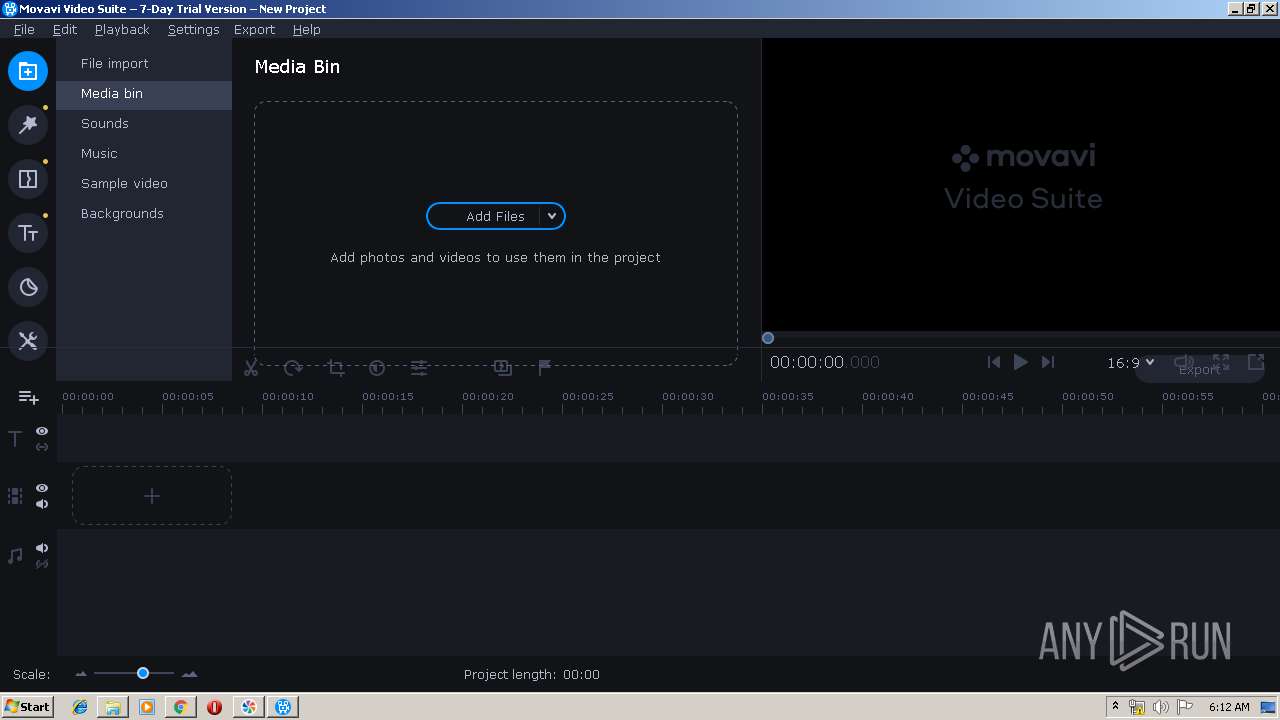Zoom in timeline scale icon
Screen dimensions: 1280x720
189,674
